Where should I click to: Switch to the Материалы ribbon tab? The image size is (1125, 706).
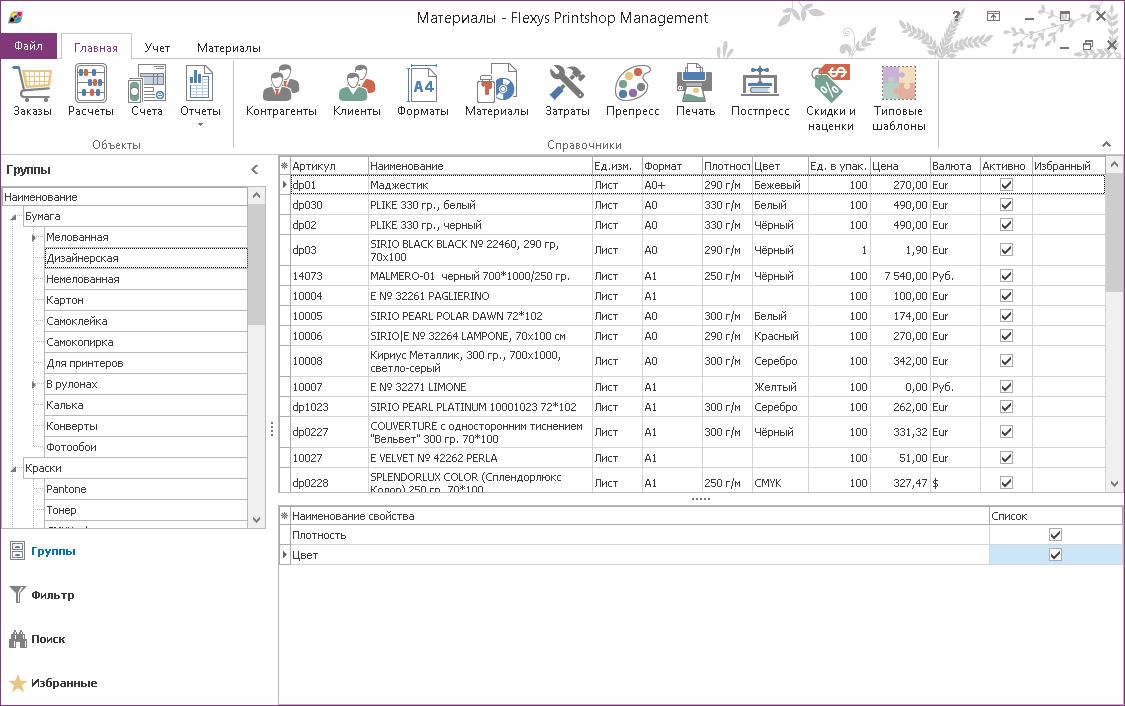[x=228, y=47]
